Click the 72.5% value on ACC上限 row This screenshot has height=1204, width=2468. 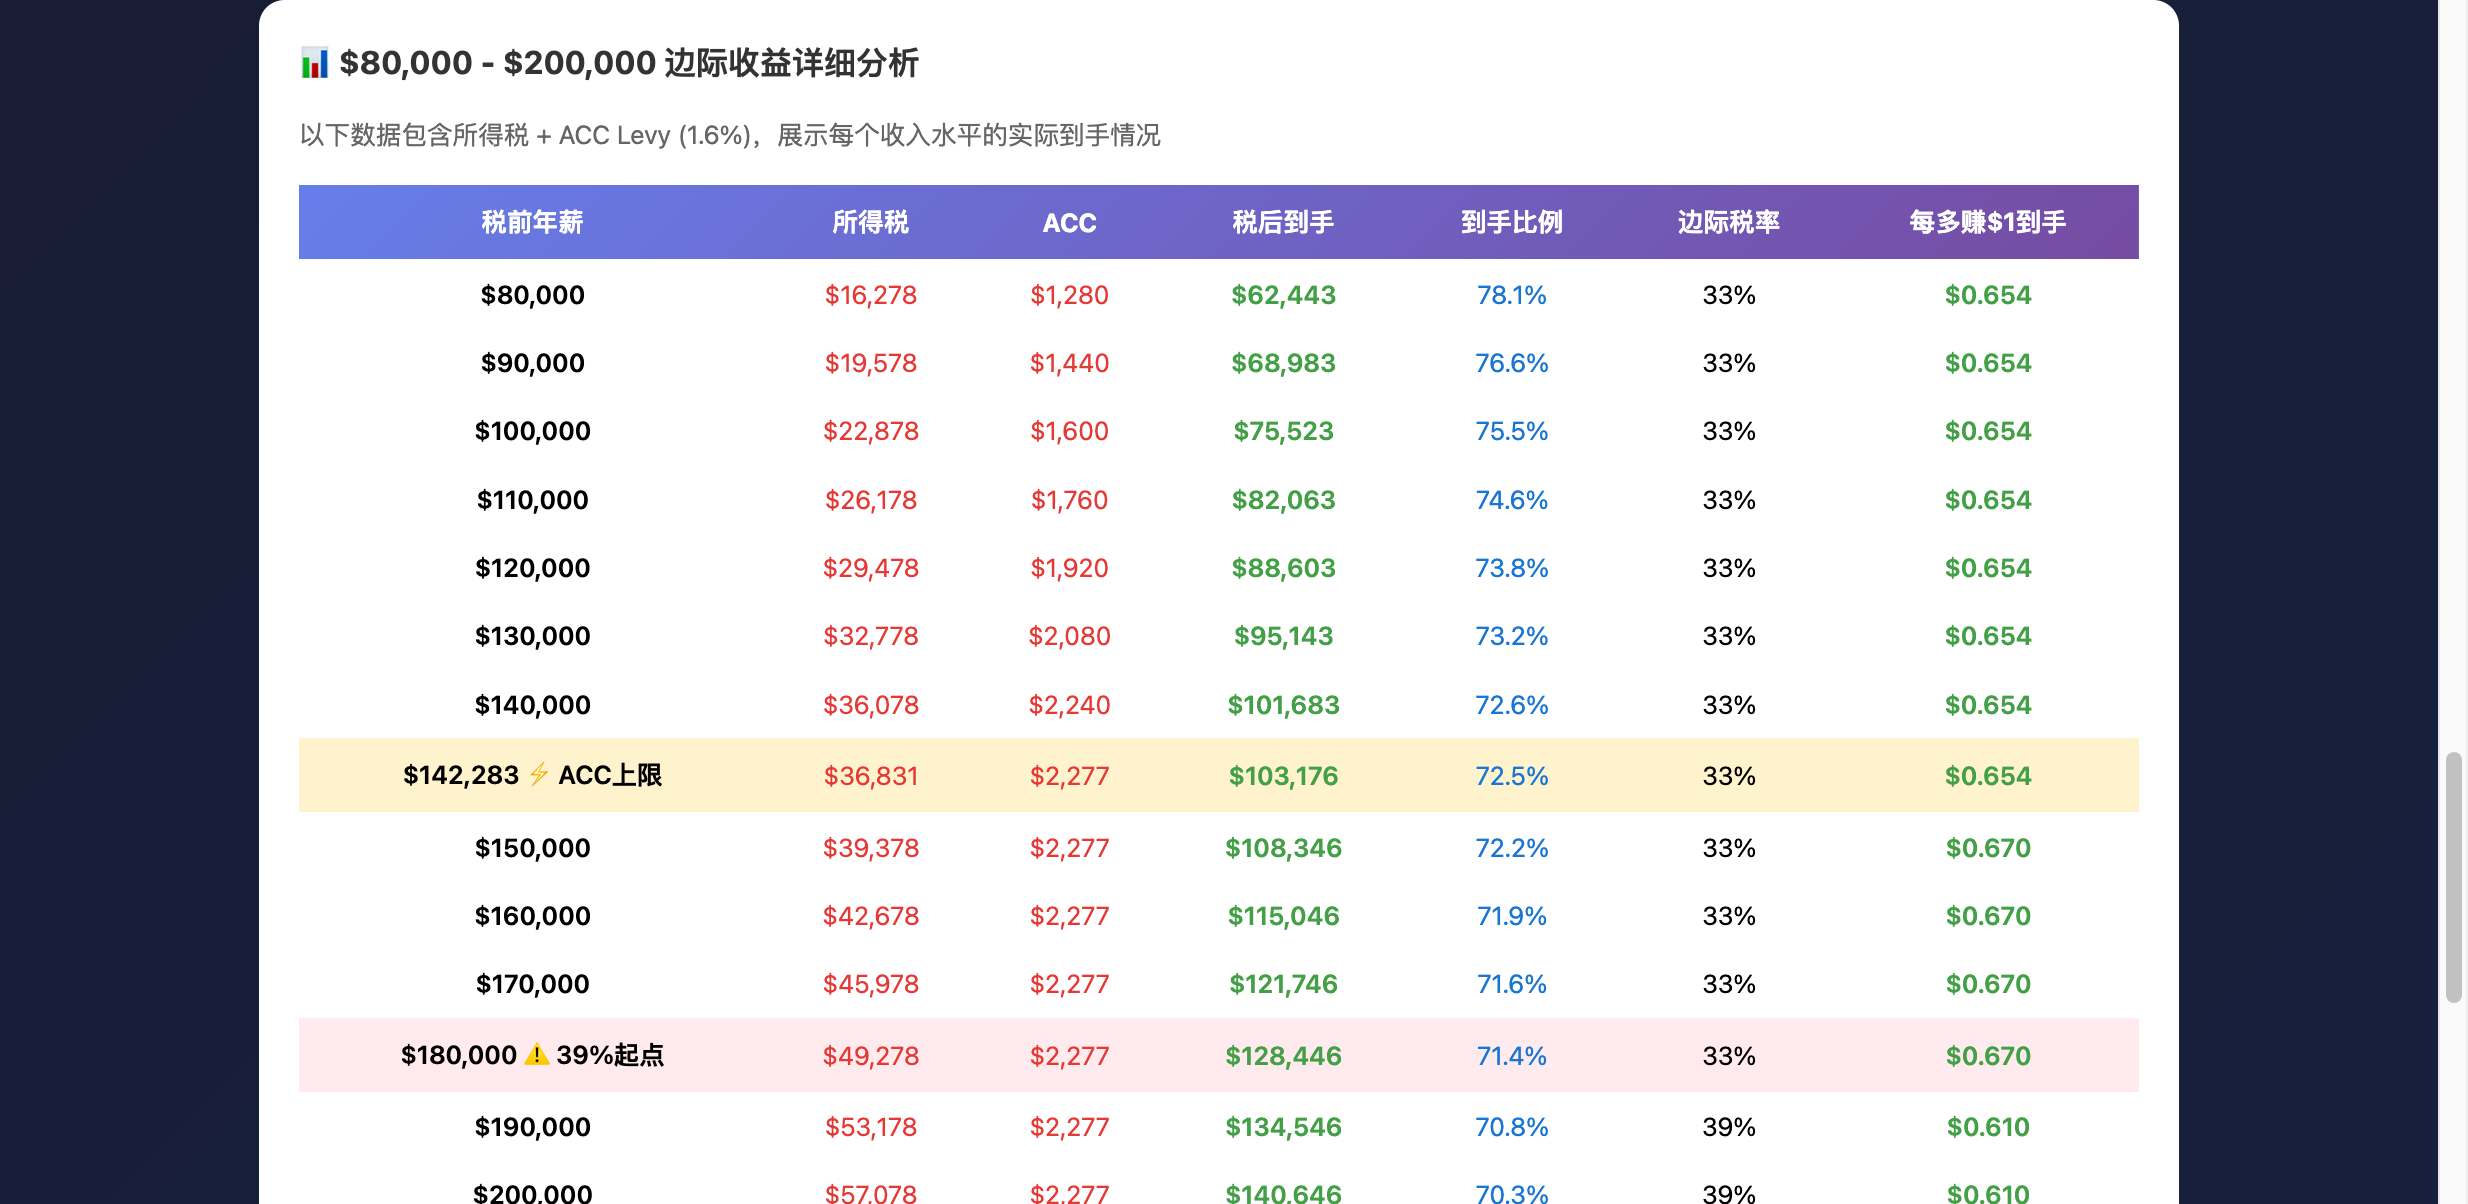point(1511,774)
